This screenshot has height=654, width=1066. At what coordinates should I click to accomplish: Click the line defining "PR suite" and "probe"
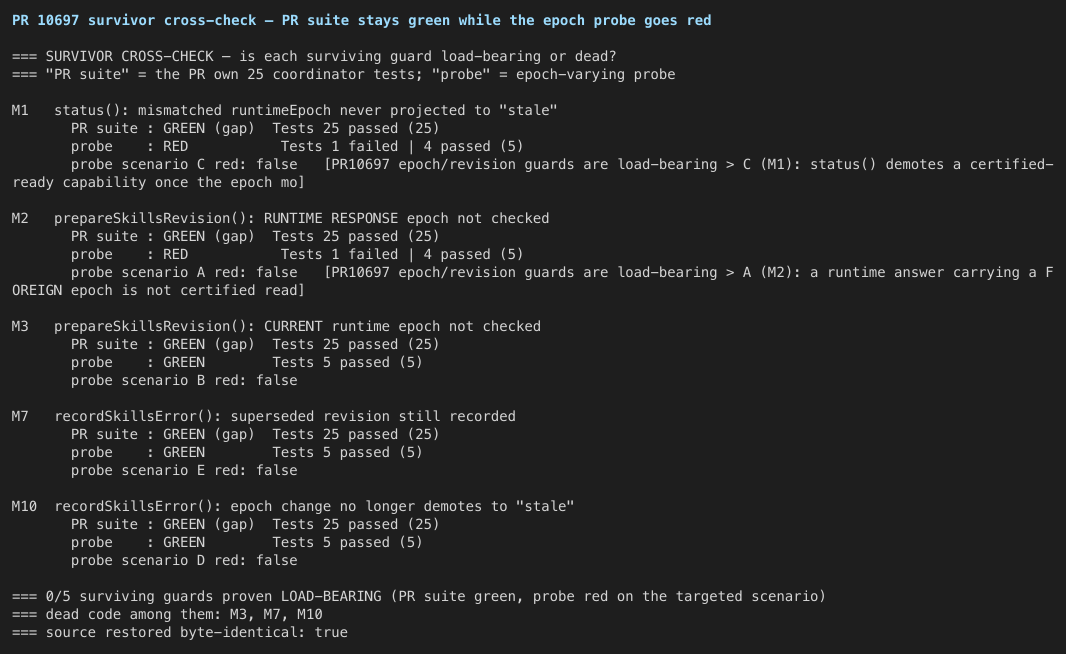tap(344, 74)
